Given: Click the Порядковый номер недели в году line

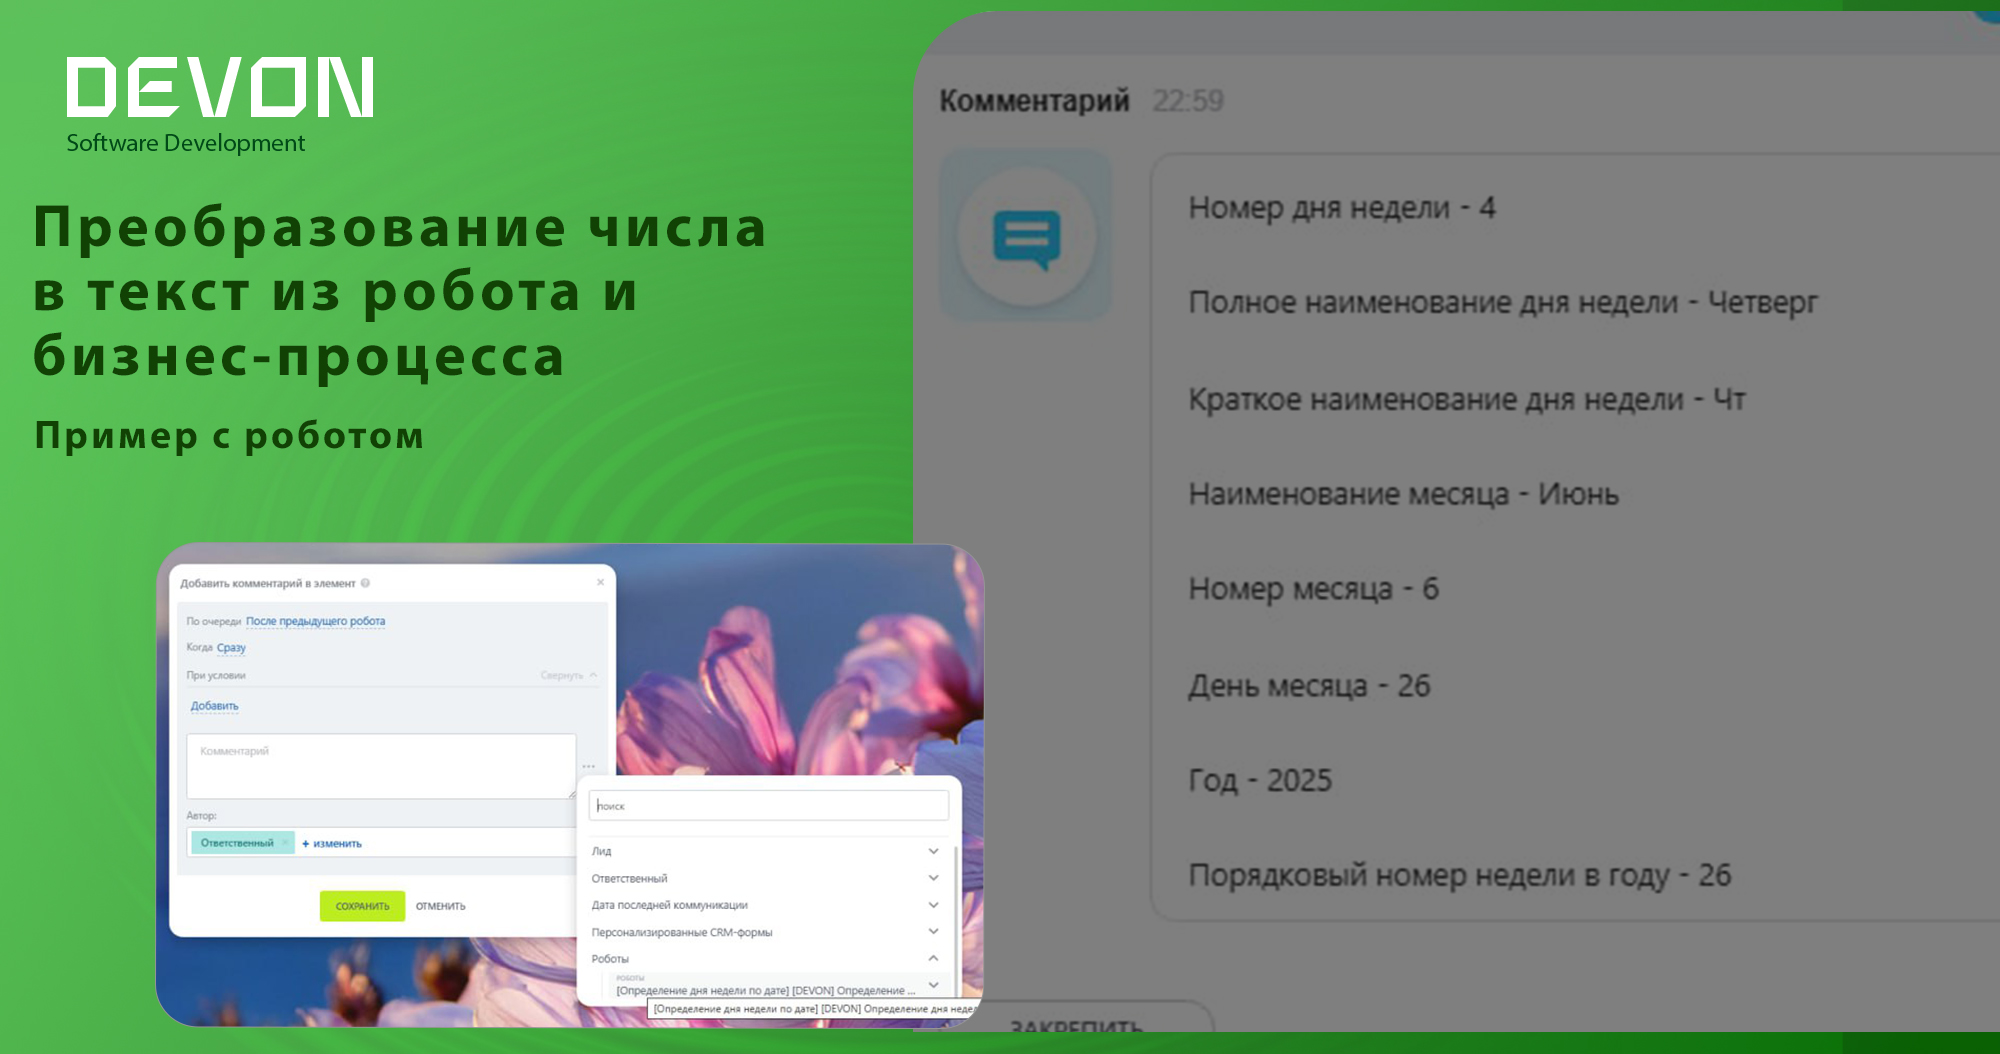Looking at the screenshot, I should (1460, 876).
